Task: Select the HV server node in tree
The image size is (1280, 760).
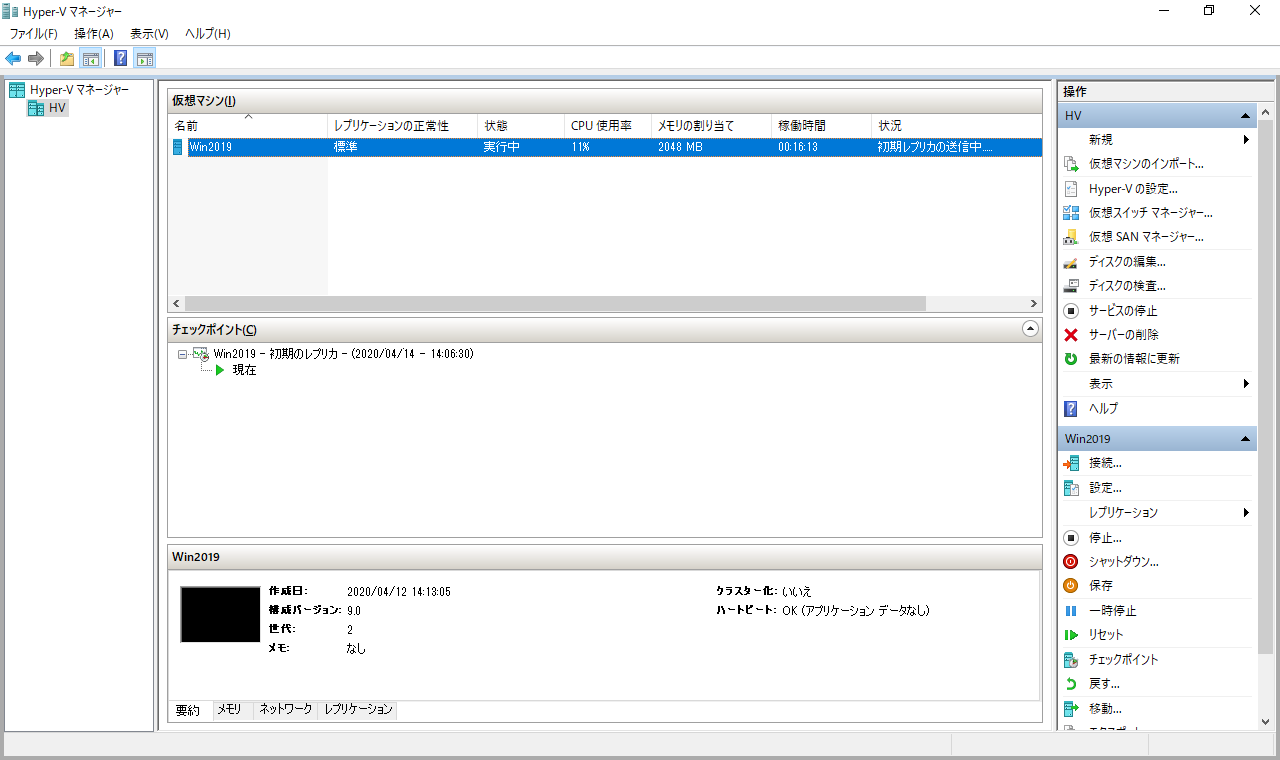Action: click(x=48, y=108)
